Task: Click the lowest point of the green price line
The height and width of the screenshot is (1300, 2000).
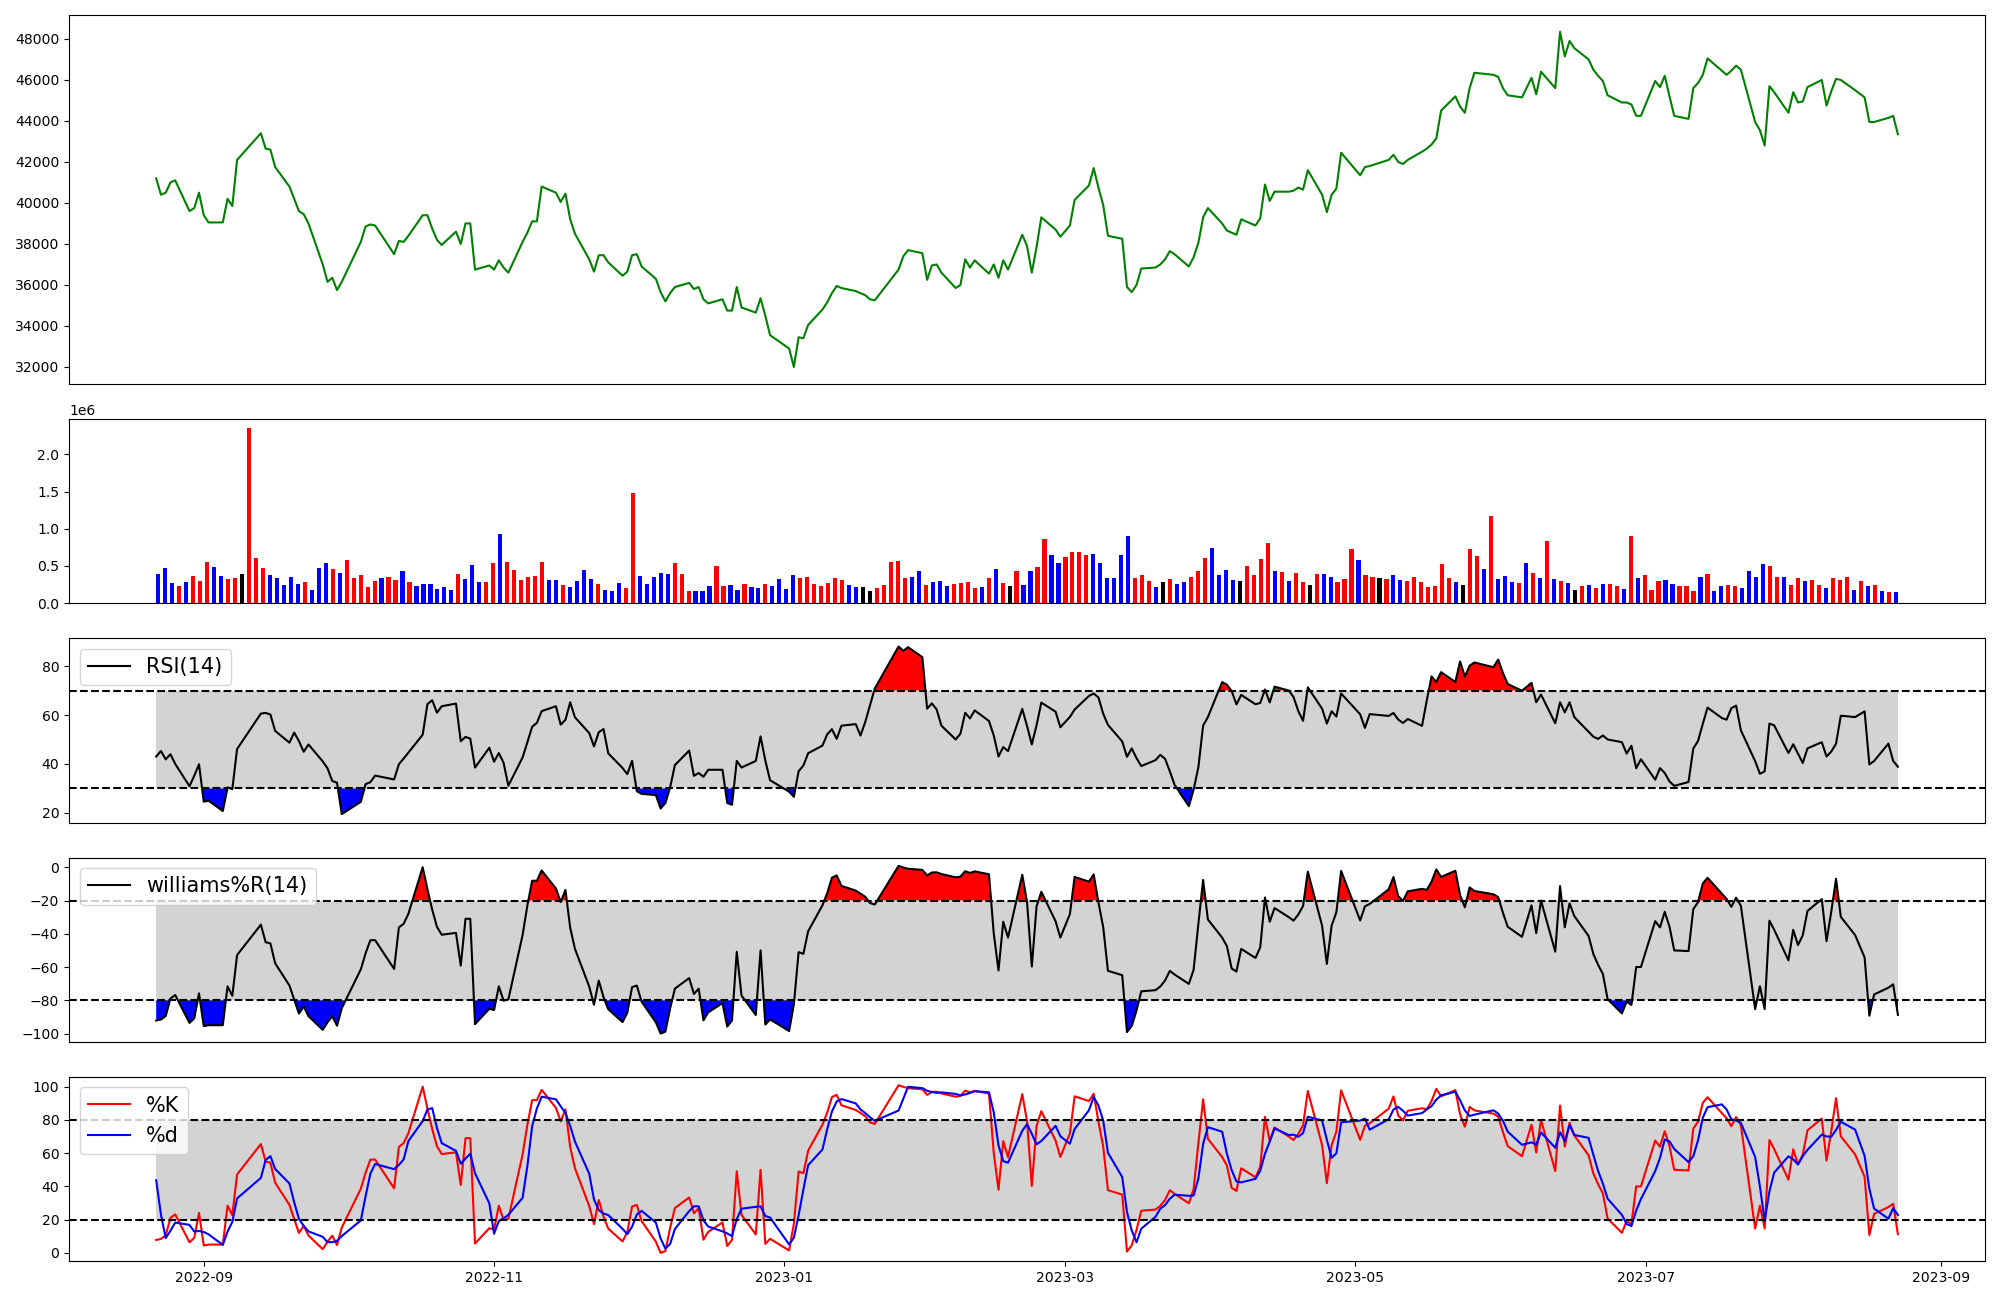Action: pyautogui.click(x=794, y=366)
